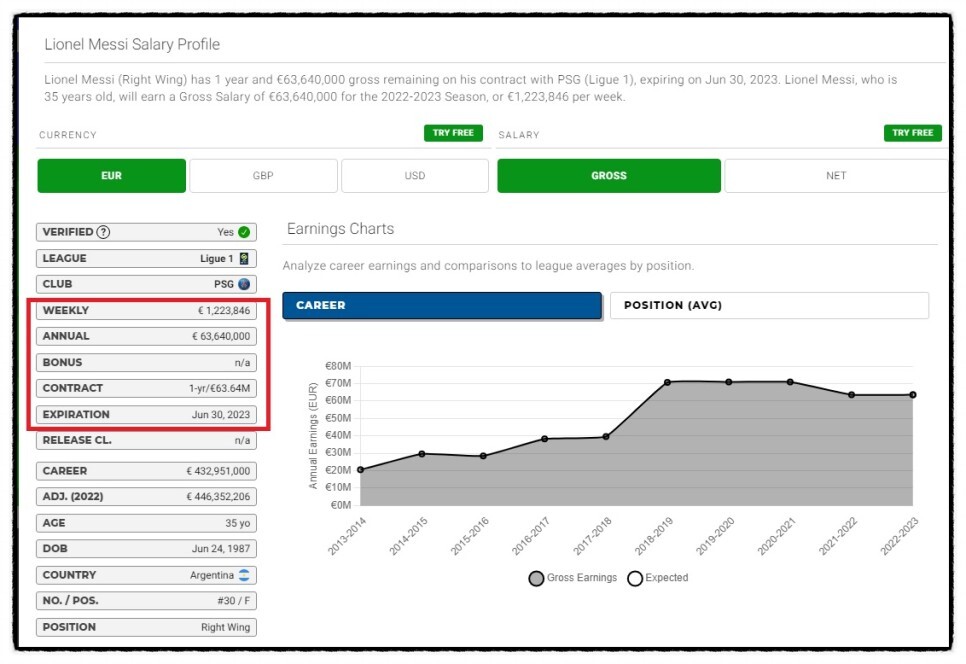Click the No. / Pos. value #30 / F
The height and width of the screenshot is (664, 966).
pyautogui.click(x=233, y=601)
